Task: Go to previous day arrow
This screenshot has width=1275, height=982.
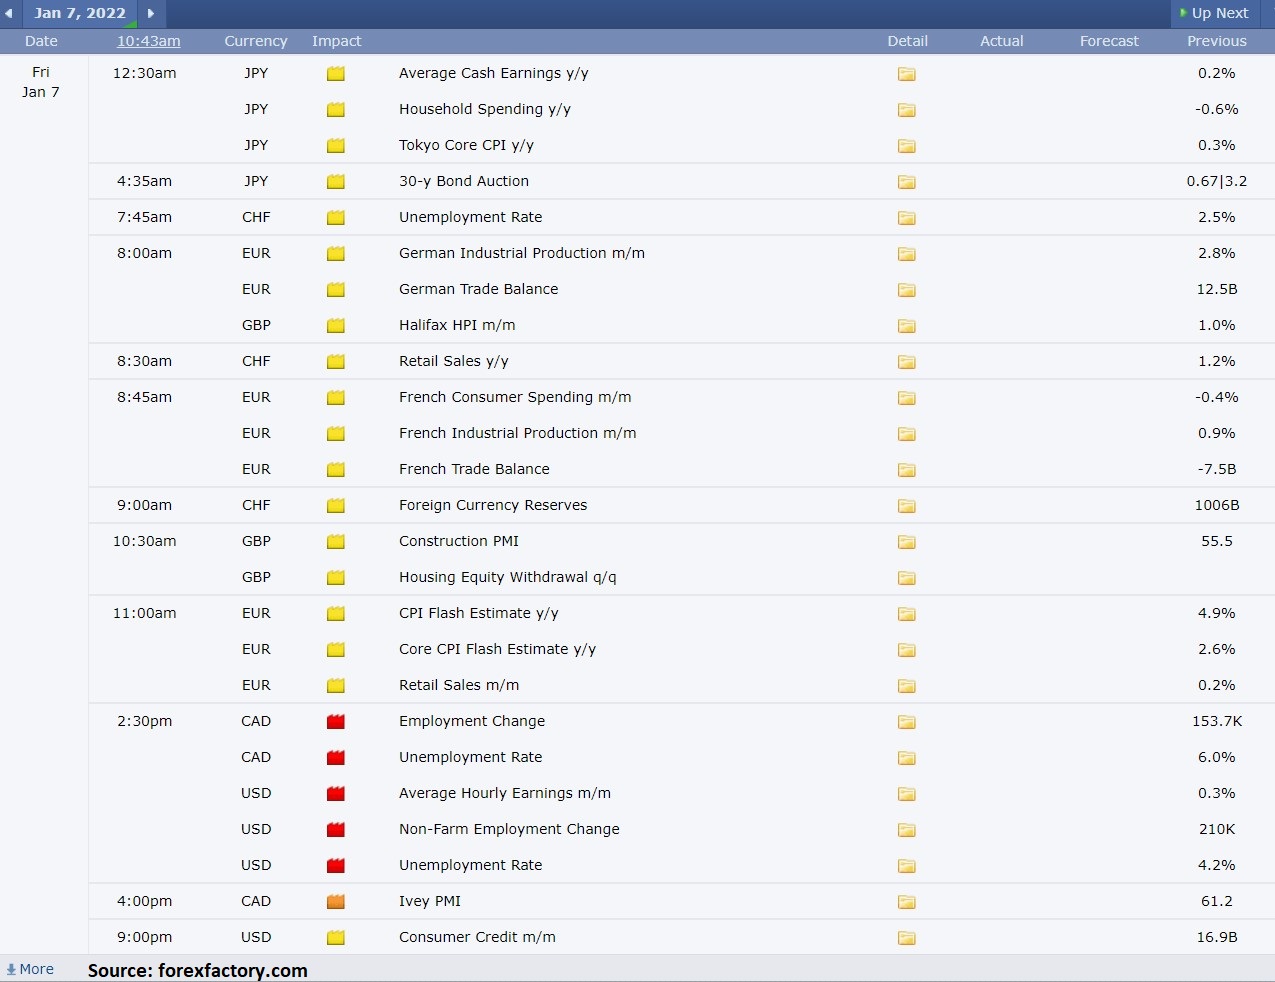Action: click(9, 13)
